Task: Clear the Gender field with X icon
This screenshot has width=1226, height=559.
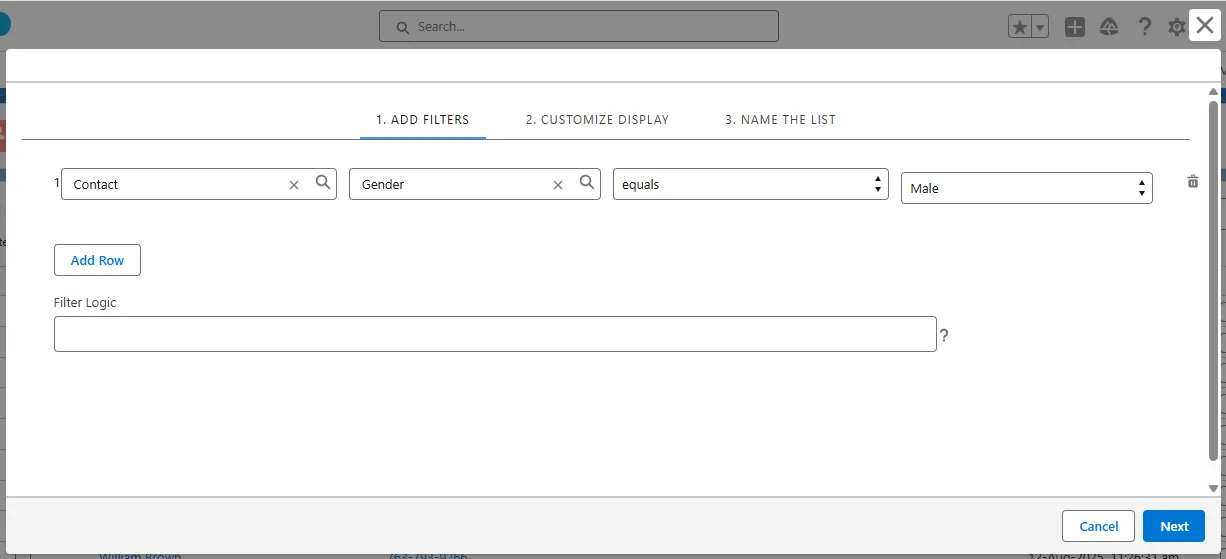Action: (x=558, y=185)
